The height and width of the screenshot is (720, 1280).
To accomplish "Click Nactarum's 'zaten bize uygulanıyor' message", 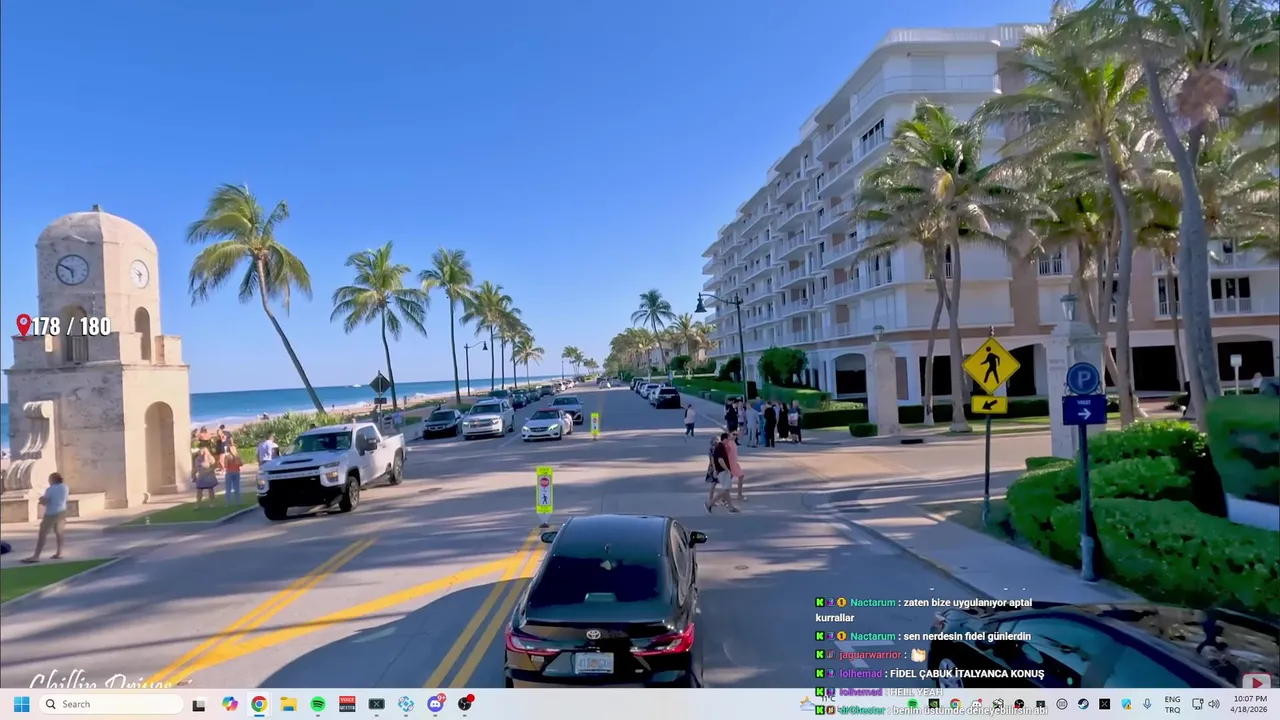I will coord(923,610).
